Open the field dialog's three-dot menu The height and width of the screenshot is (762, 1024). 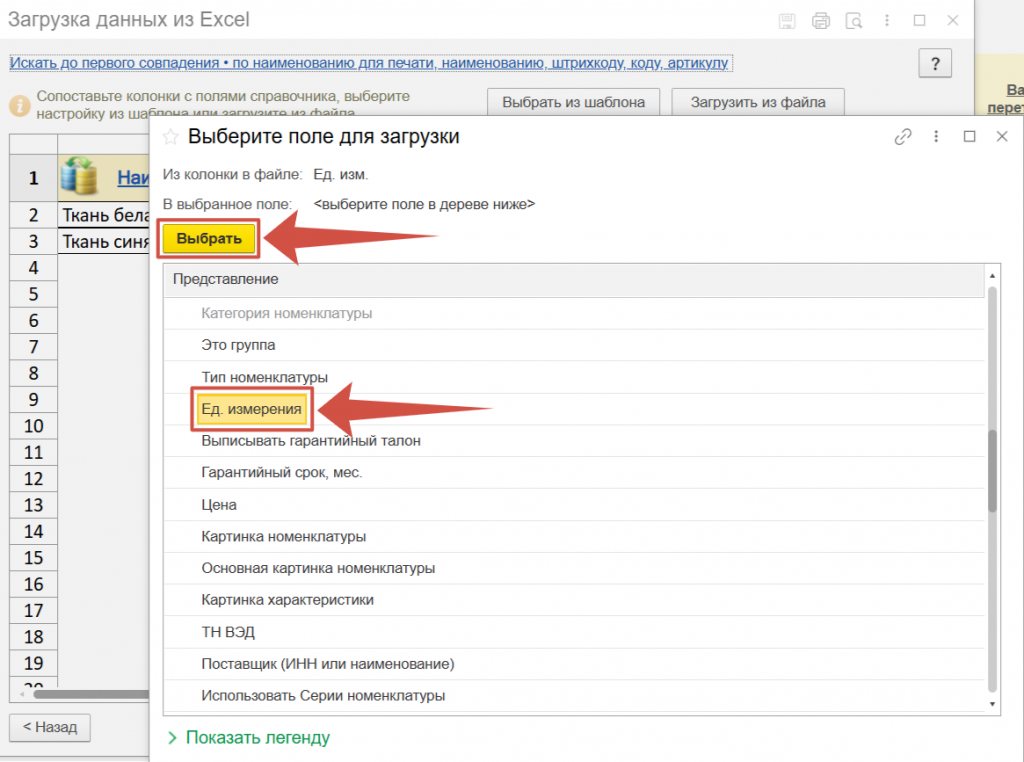coord(936,137)
